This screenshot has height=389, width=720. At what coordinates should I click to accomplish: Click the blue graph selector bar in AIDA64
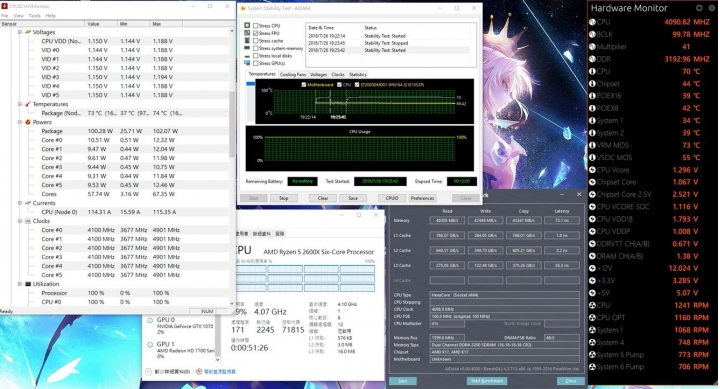250,84
